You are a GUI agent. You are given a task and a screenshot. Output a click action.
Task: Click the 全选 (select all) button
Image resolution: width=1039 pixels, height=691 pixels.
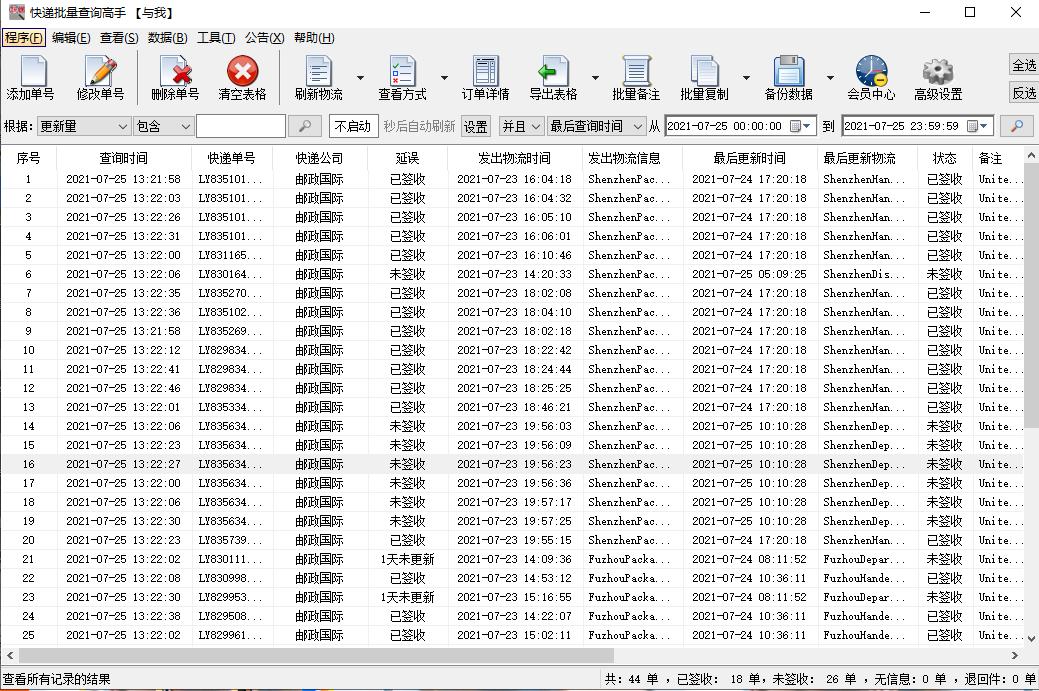(1024, 65)
